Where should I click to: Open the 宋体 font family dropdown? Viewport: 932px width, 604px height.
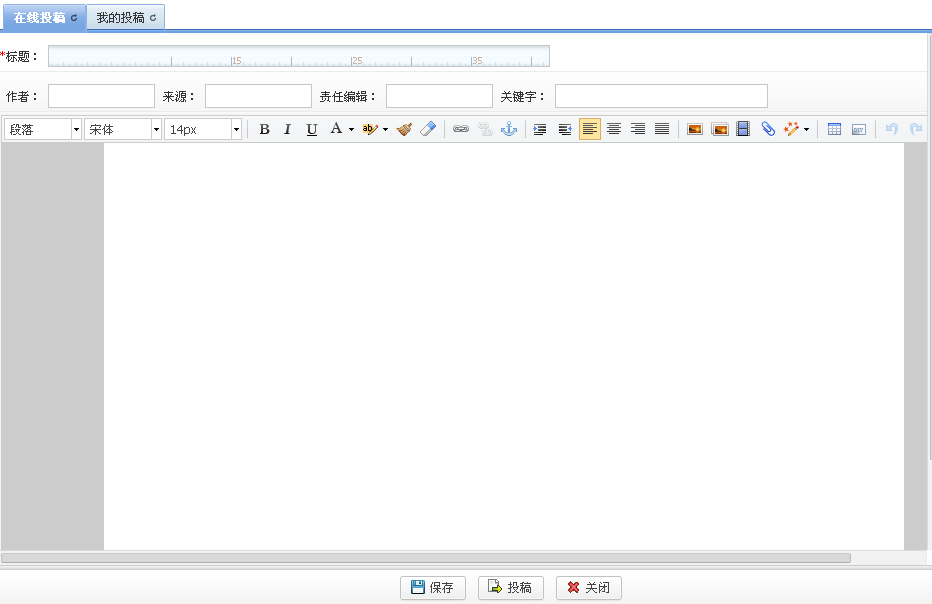(x=123, y=129)
